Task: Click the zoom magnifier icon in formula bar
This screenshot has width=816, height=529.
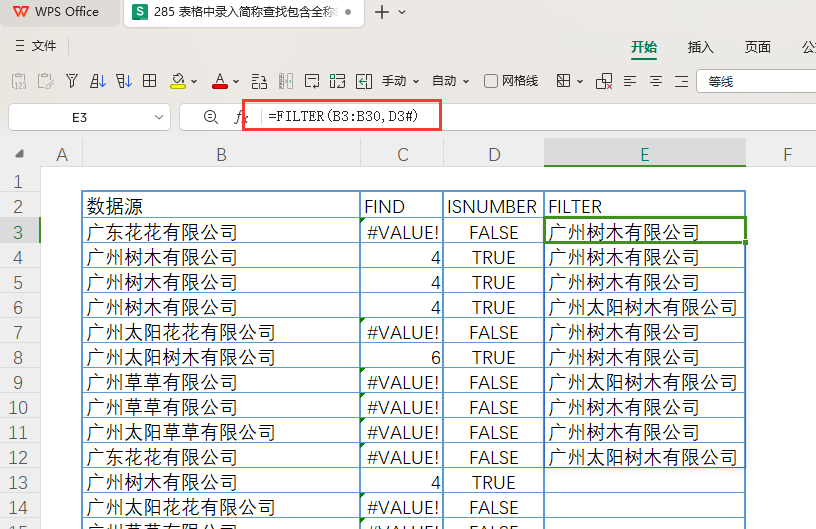Action: pyautogui.click(x=210, y=117)
